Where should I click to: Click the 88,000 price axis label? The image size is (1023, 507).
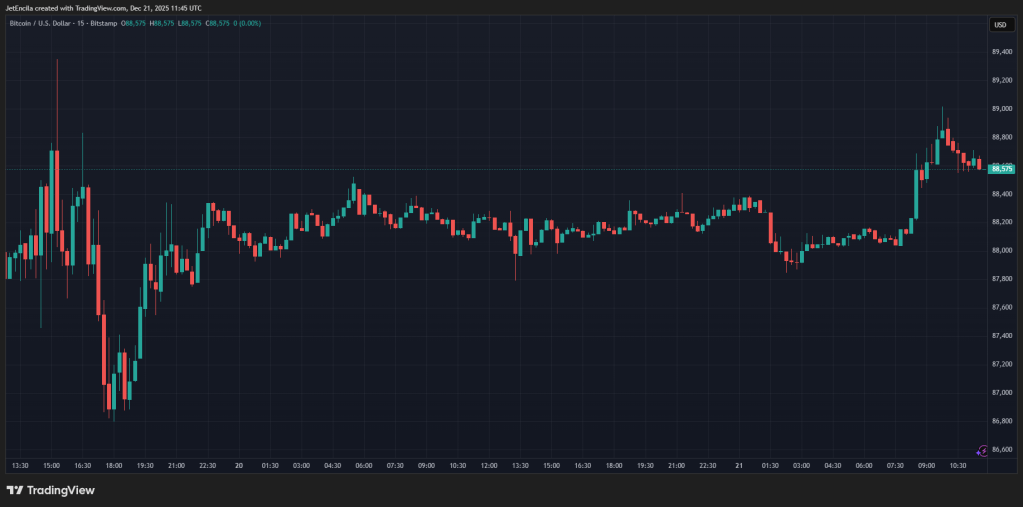pos(1001,251)
